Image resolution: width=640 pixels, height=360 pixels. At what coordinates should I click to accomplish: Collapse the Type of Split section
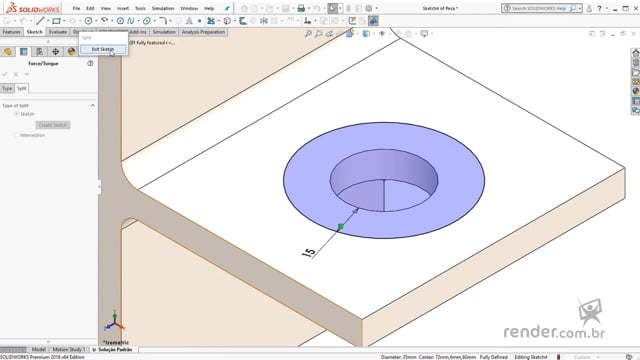[x=93, y=105]
